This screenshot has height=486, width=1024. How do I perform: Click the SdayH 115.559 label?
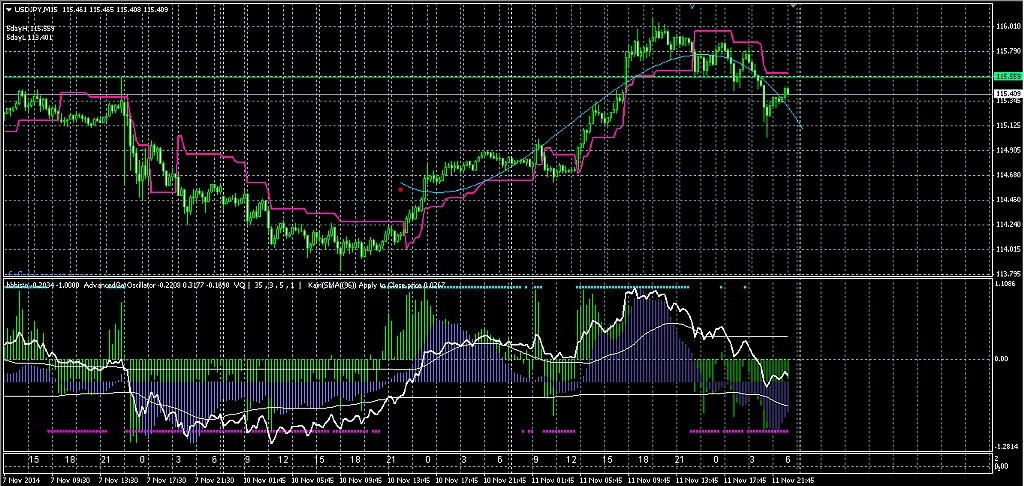point(30,29)
